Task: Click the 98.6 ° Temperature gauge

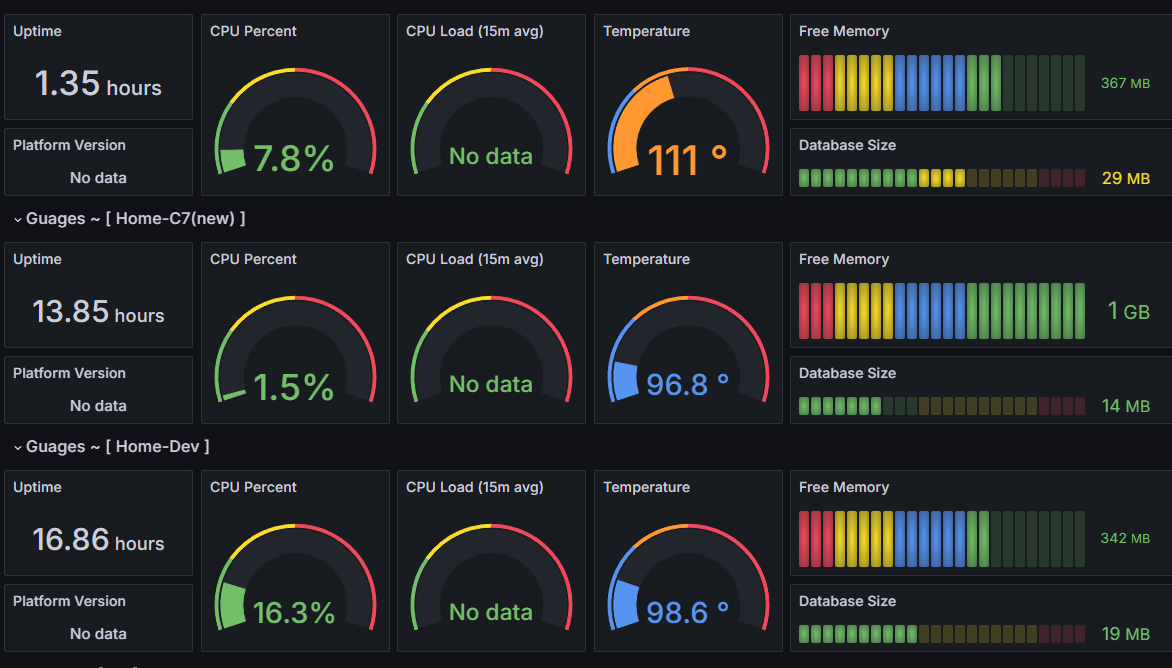Action: pos(688,578)
